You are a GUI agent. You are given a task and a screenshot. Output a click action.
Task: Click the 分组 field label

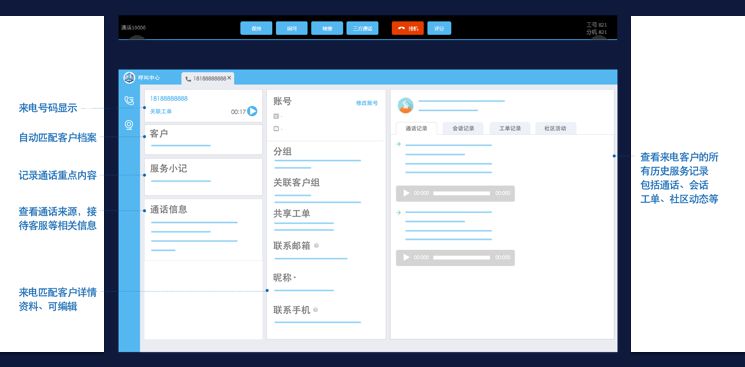(282, 152)
